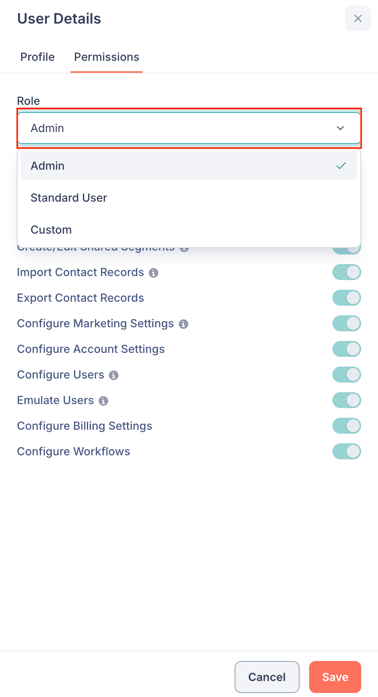Click info icon next to Configure Users
Screen dimensions: 378x697
(114, 375)
